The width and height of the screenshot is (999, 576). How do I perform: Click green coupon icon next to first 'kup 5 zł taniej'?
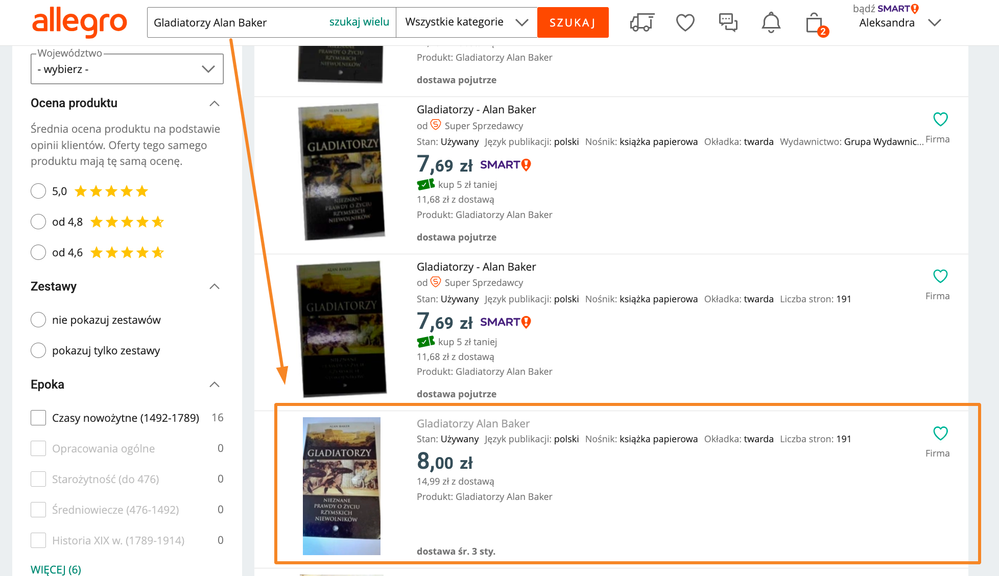point(426,185)
